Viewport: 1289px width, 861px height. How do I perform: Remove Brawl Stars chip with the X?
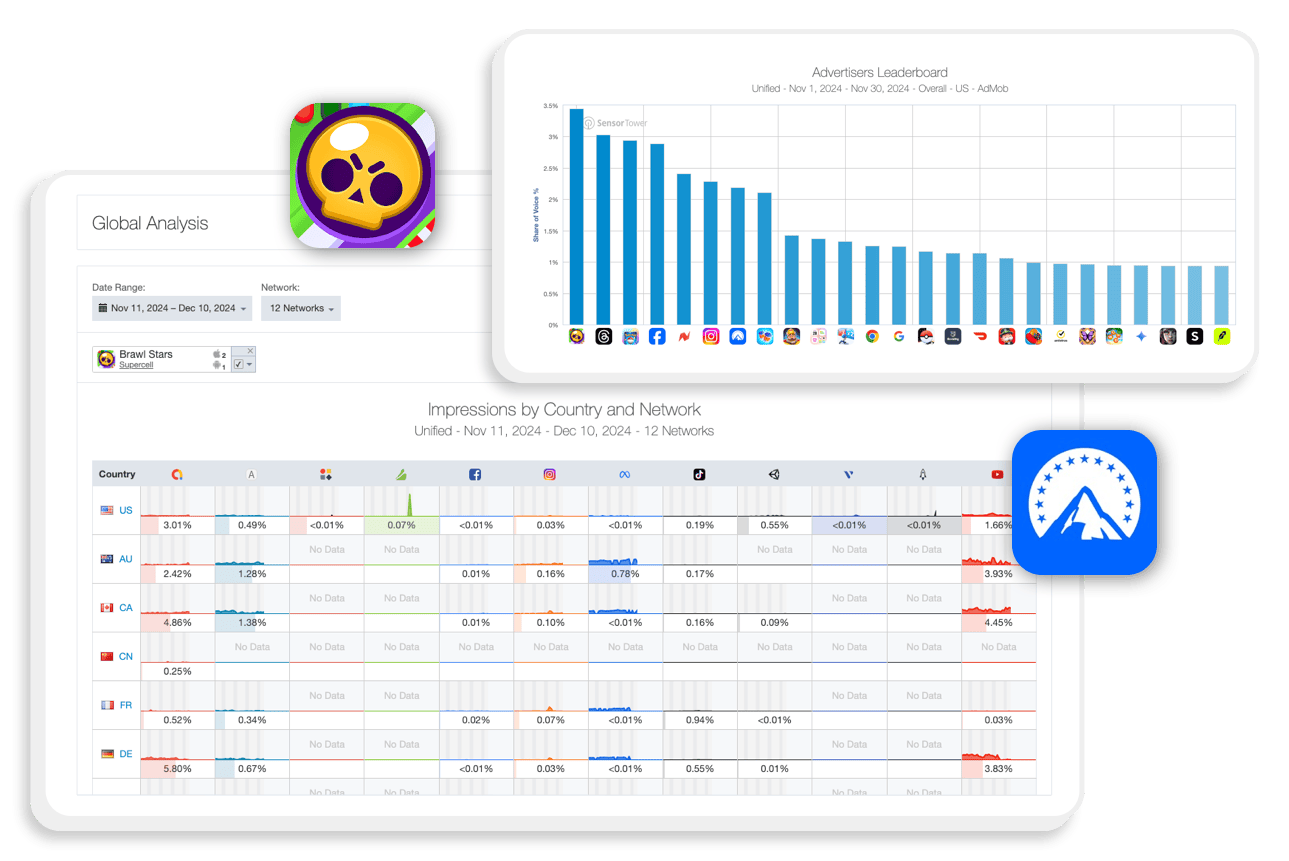point(250,351)
